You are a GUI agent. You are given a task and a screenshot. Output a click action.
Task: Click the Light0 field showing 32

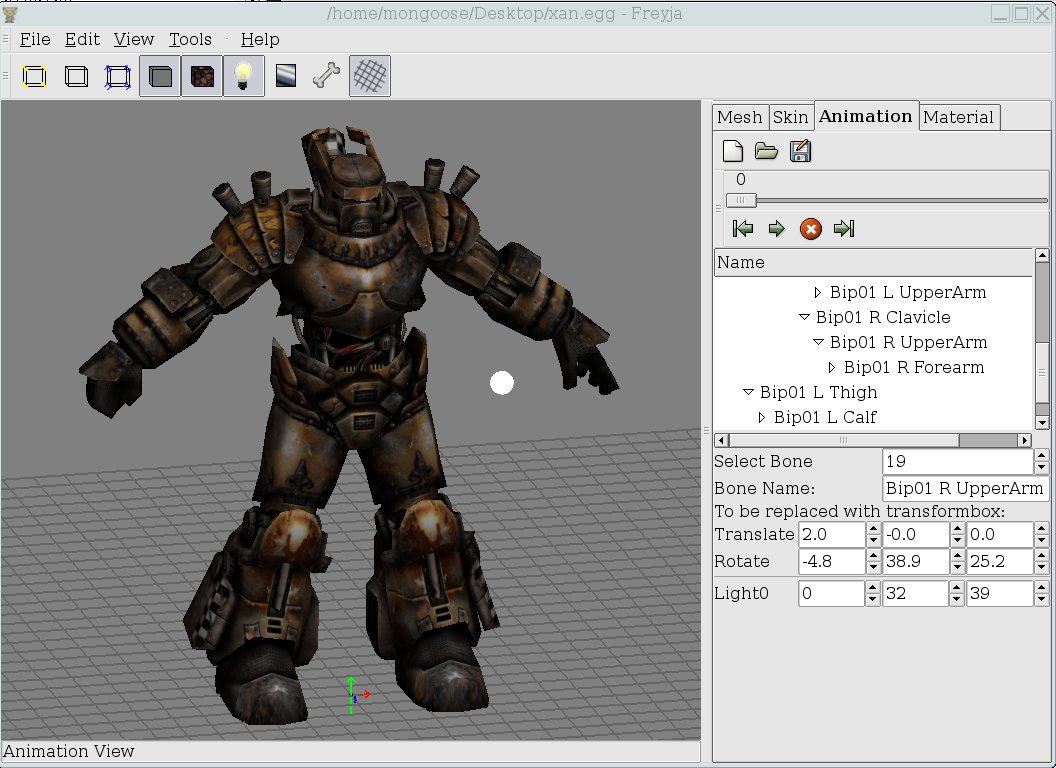click(917, 594)
